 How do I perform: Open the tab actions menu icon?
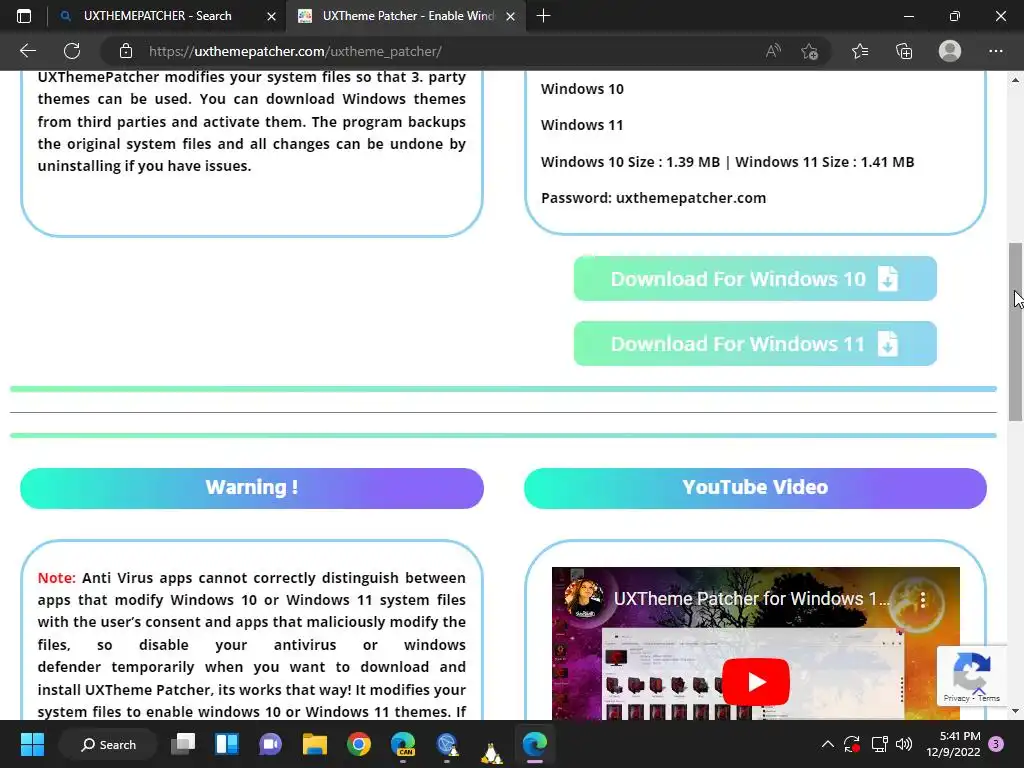coord(24,16)
